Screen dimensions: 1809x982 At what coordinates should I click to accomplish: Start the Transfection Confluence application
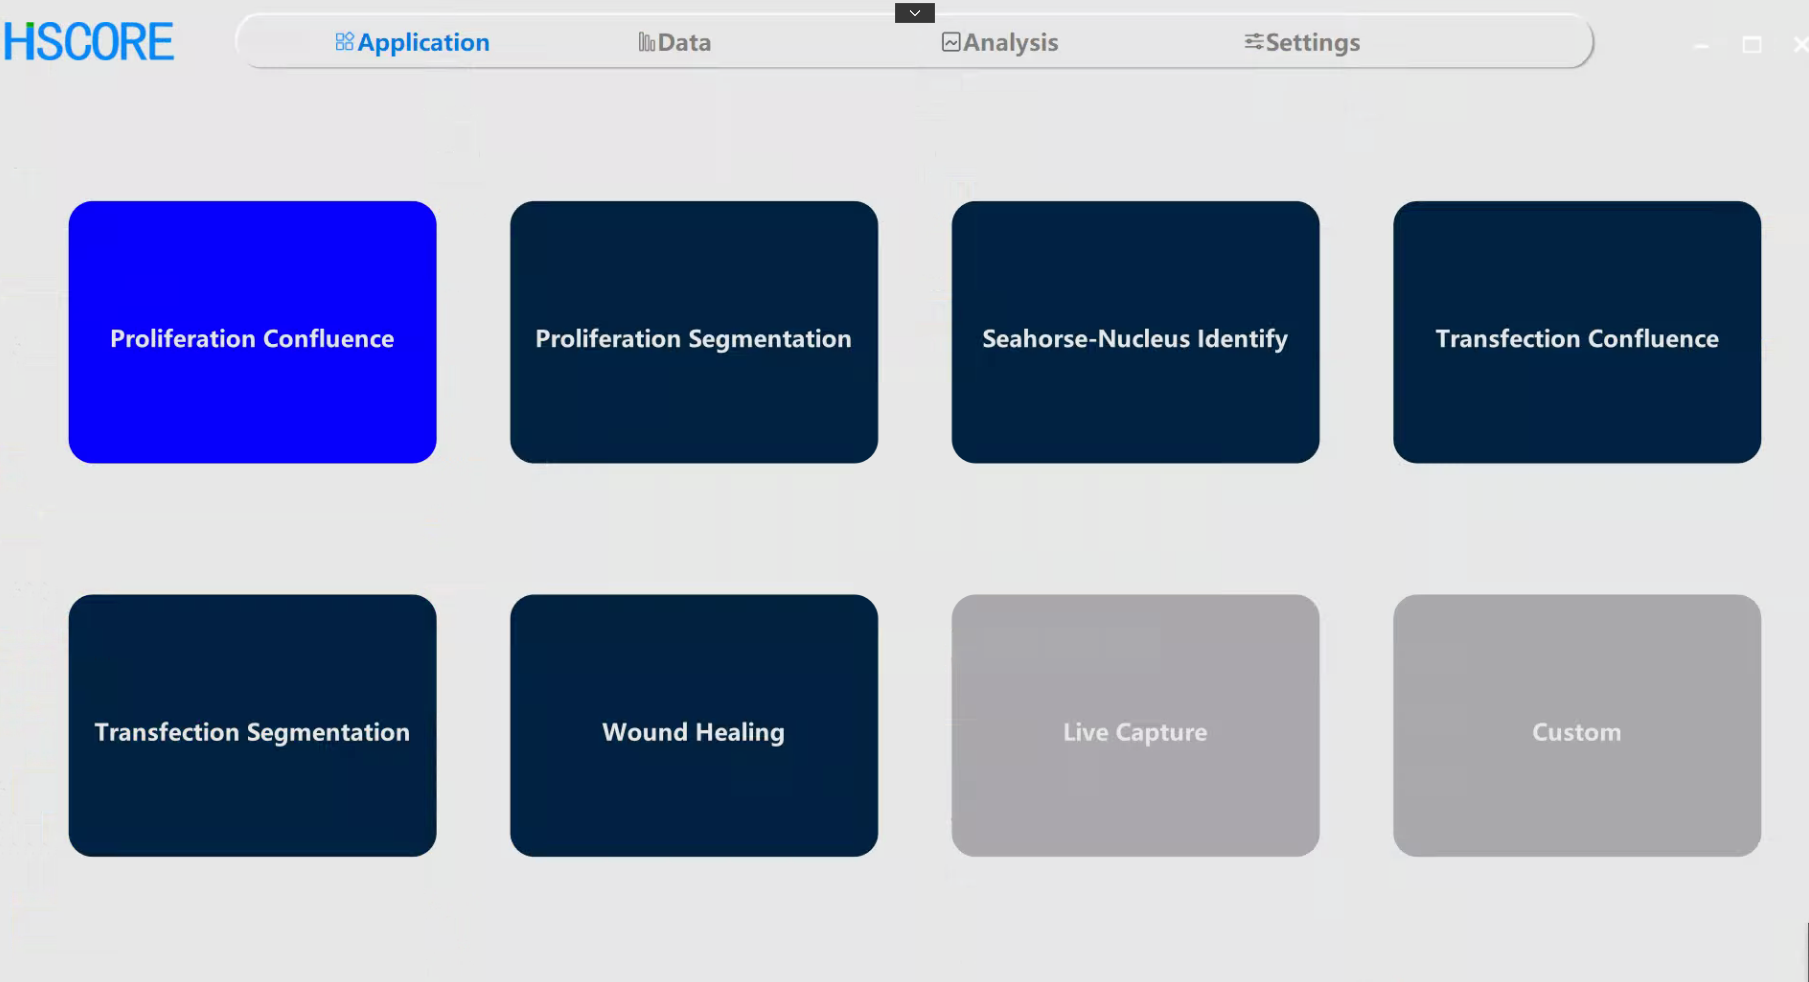(1576, 332)
